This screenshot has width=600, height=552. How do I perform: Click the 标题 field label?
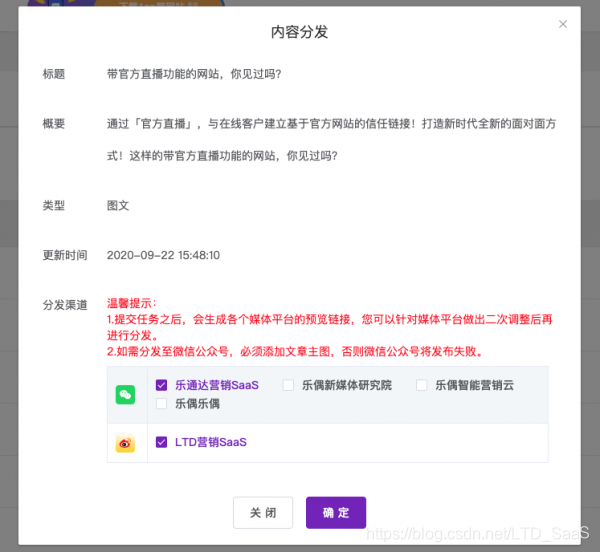[54, 74]
